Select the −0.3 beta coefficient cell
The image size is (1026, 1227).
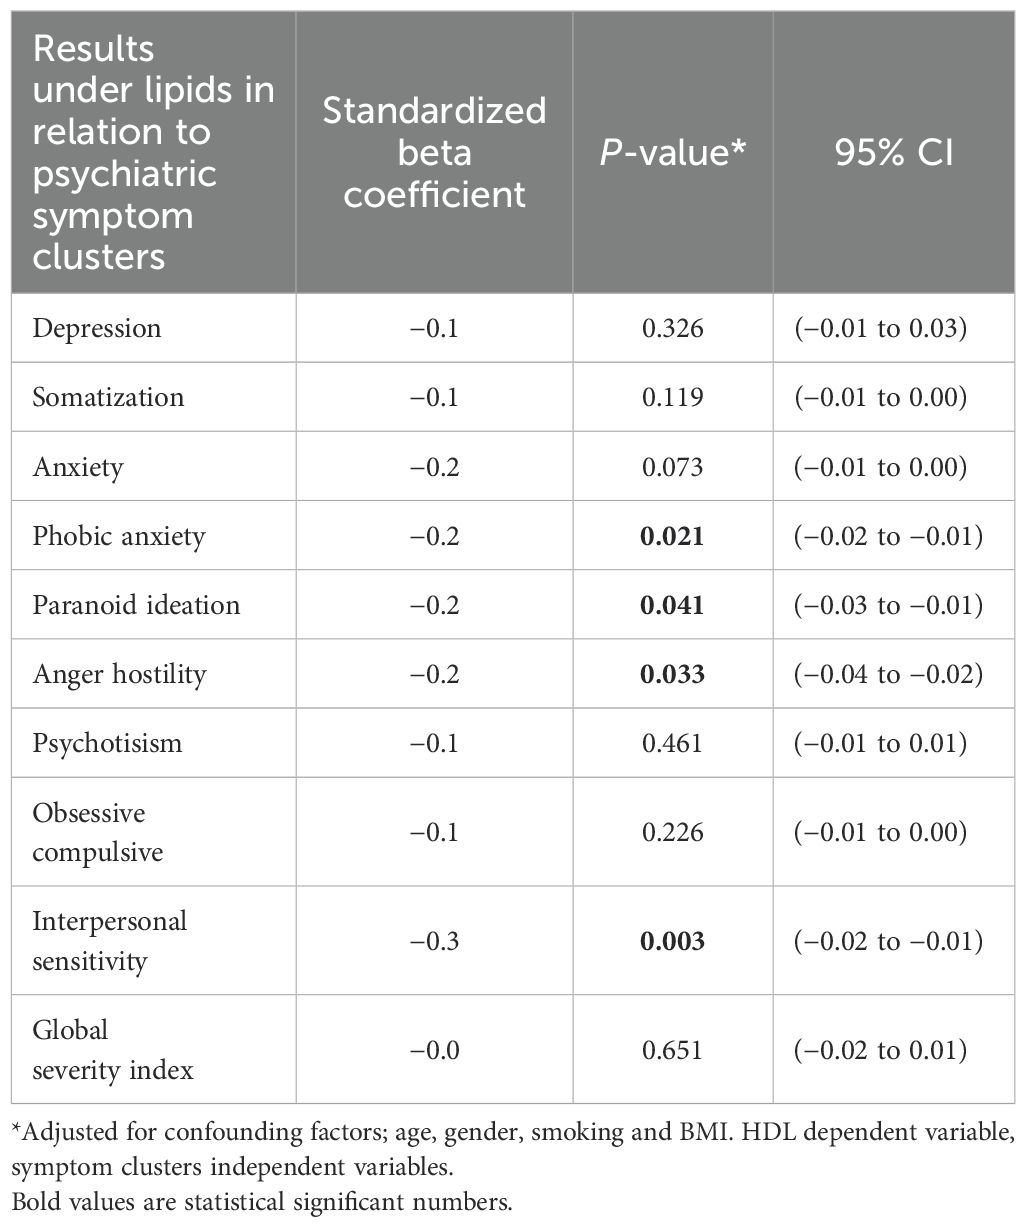tap(434, 940)
